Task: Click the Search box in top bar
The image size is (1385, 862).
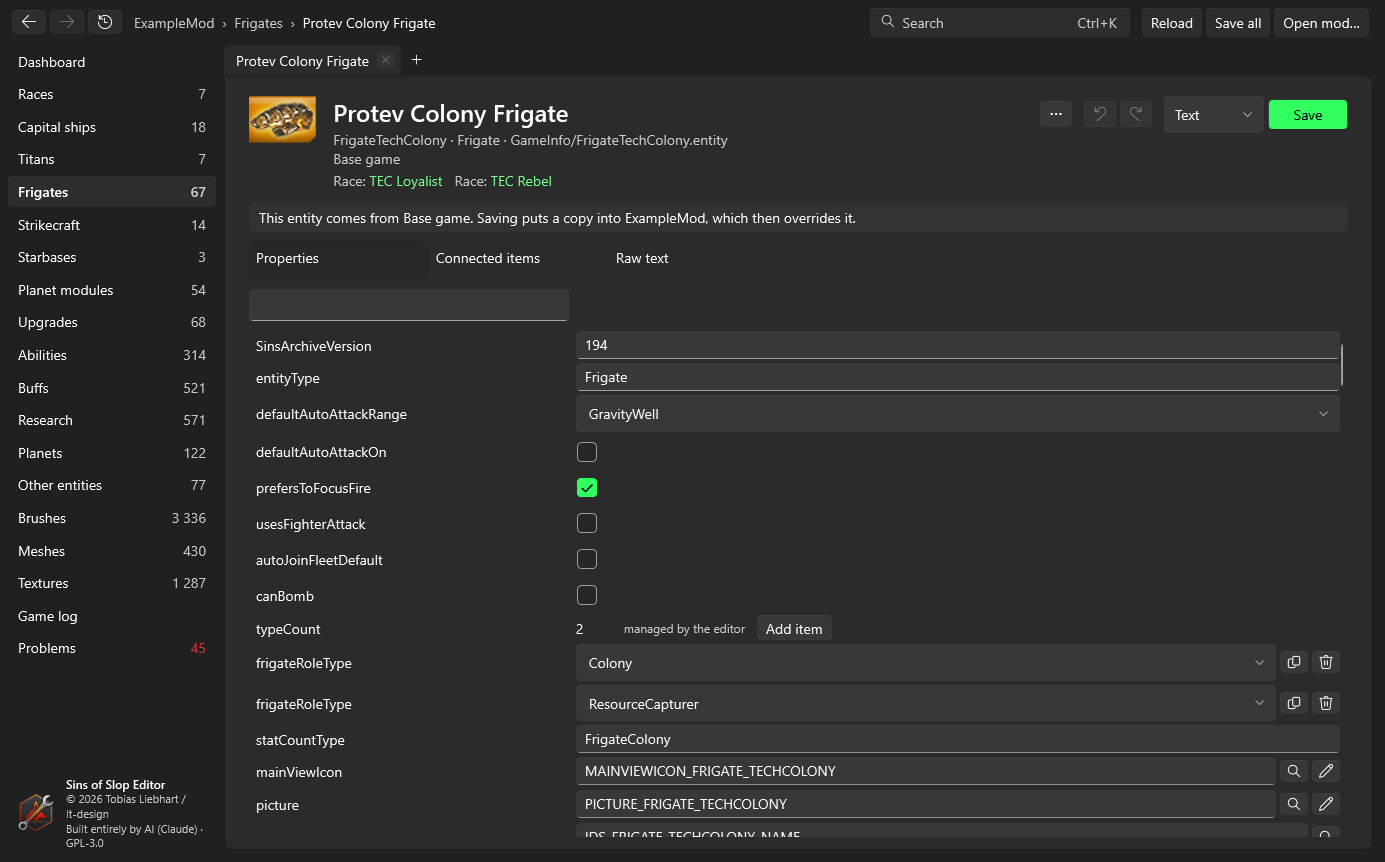Action: pyautogui.click(x=1000, y=23)
